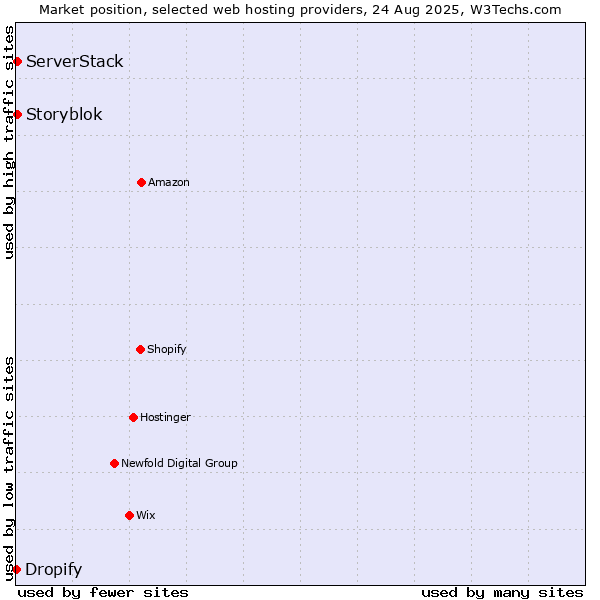Click the Storyblok red data point

point(18,114)
